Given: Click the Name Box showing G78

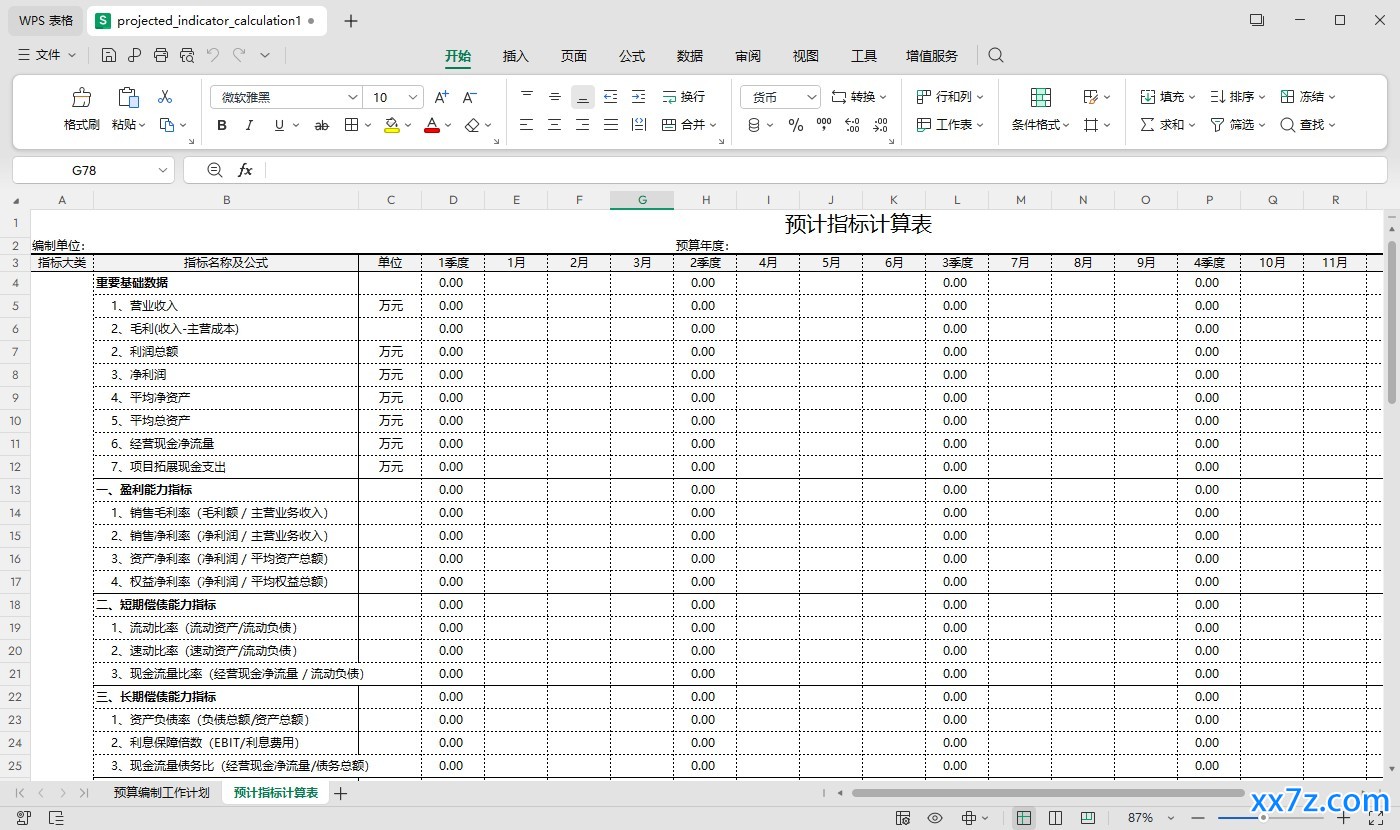Looking at the screenshot, I should click(93, 170).
